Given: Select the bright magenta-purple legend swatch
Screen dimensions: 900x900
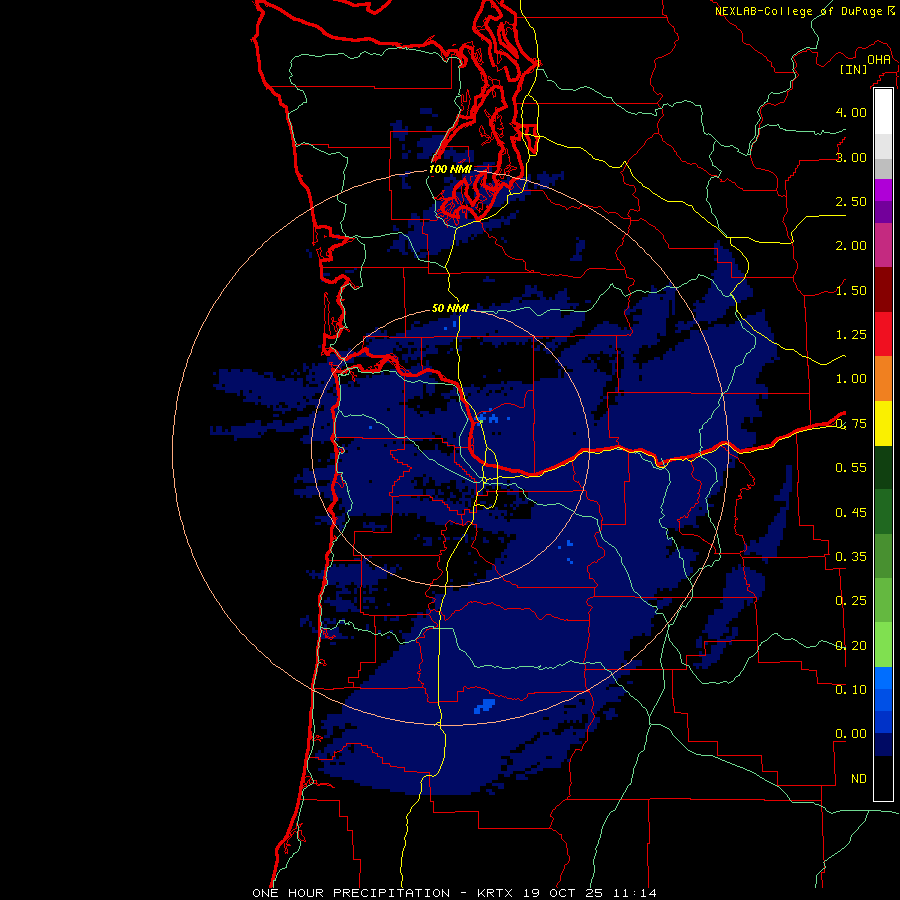Looking at the screenshot, I should (x=883, y=190).
